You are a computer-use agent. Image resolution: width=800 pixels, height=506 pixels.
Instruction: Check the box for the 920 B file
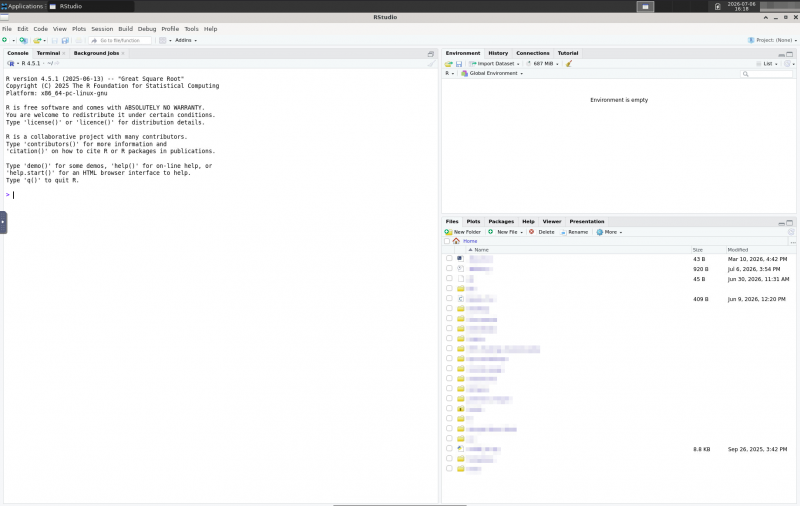pos(449,268)
